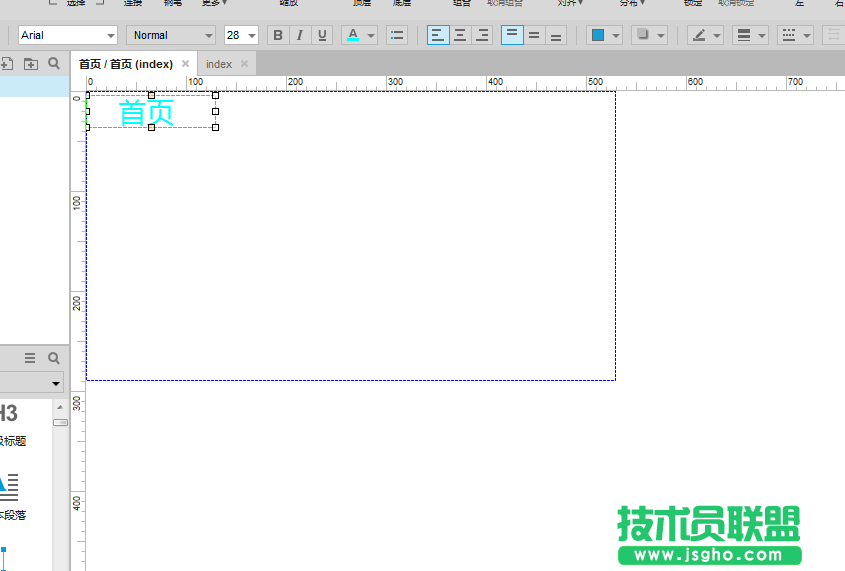This screenshot has height=571, width=845.
Task: Open the line width dropdown arrow
Action: click(x=761, y=36)
